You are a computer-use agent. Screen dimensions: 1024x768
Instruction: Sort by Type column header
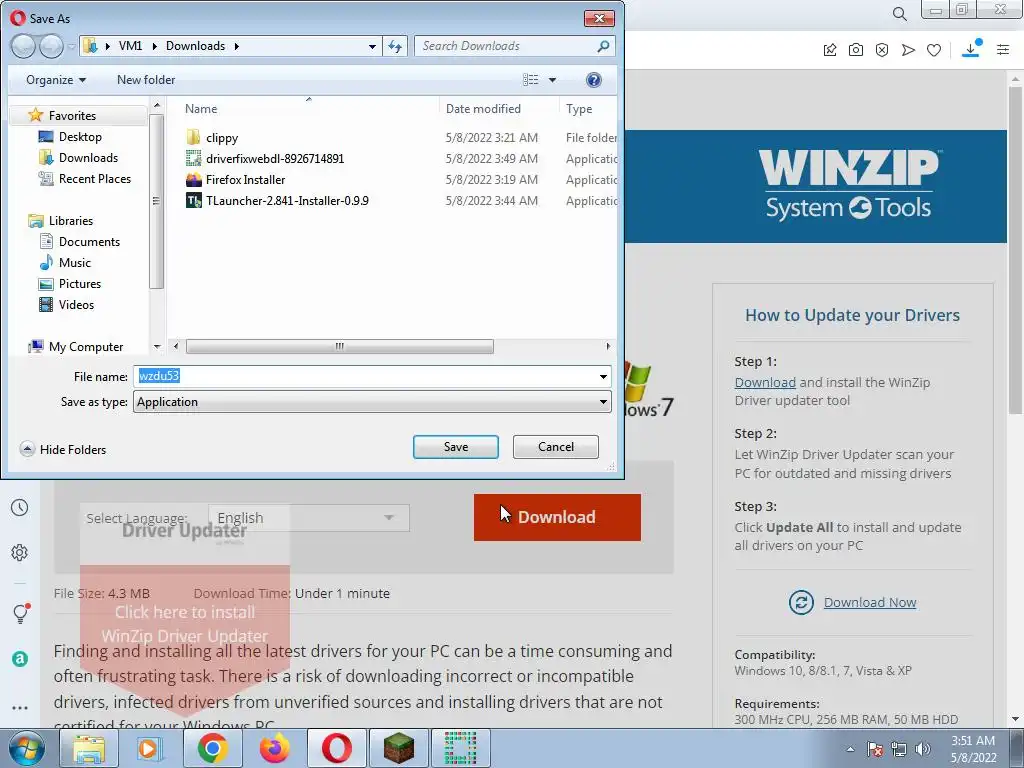click(x=579, y=108)
